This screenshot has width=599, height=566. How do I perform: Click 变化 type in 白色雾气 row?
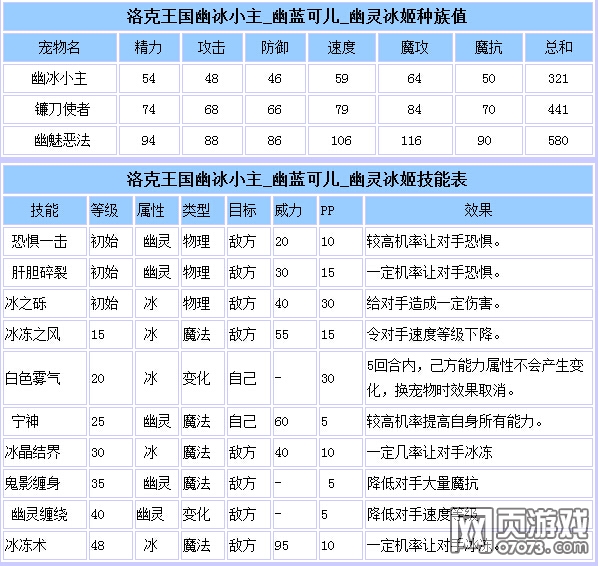coord(196,378)
